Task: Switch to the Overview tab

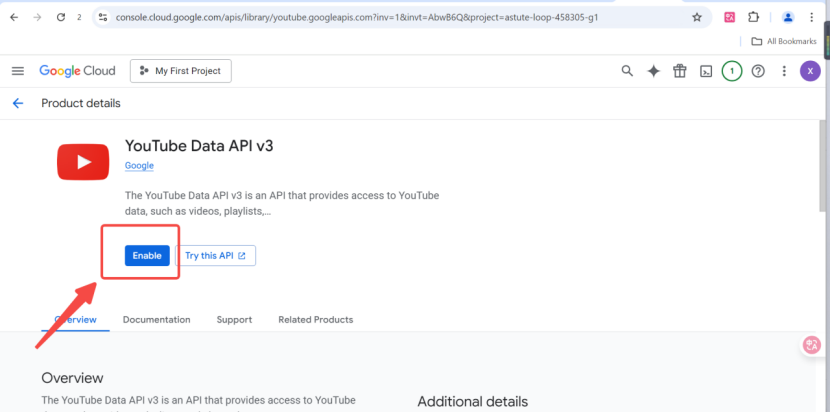Action: point(76,320)
